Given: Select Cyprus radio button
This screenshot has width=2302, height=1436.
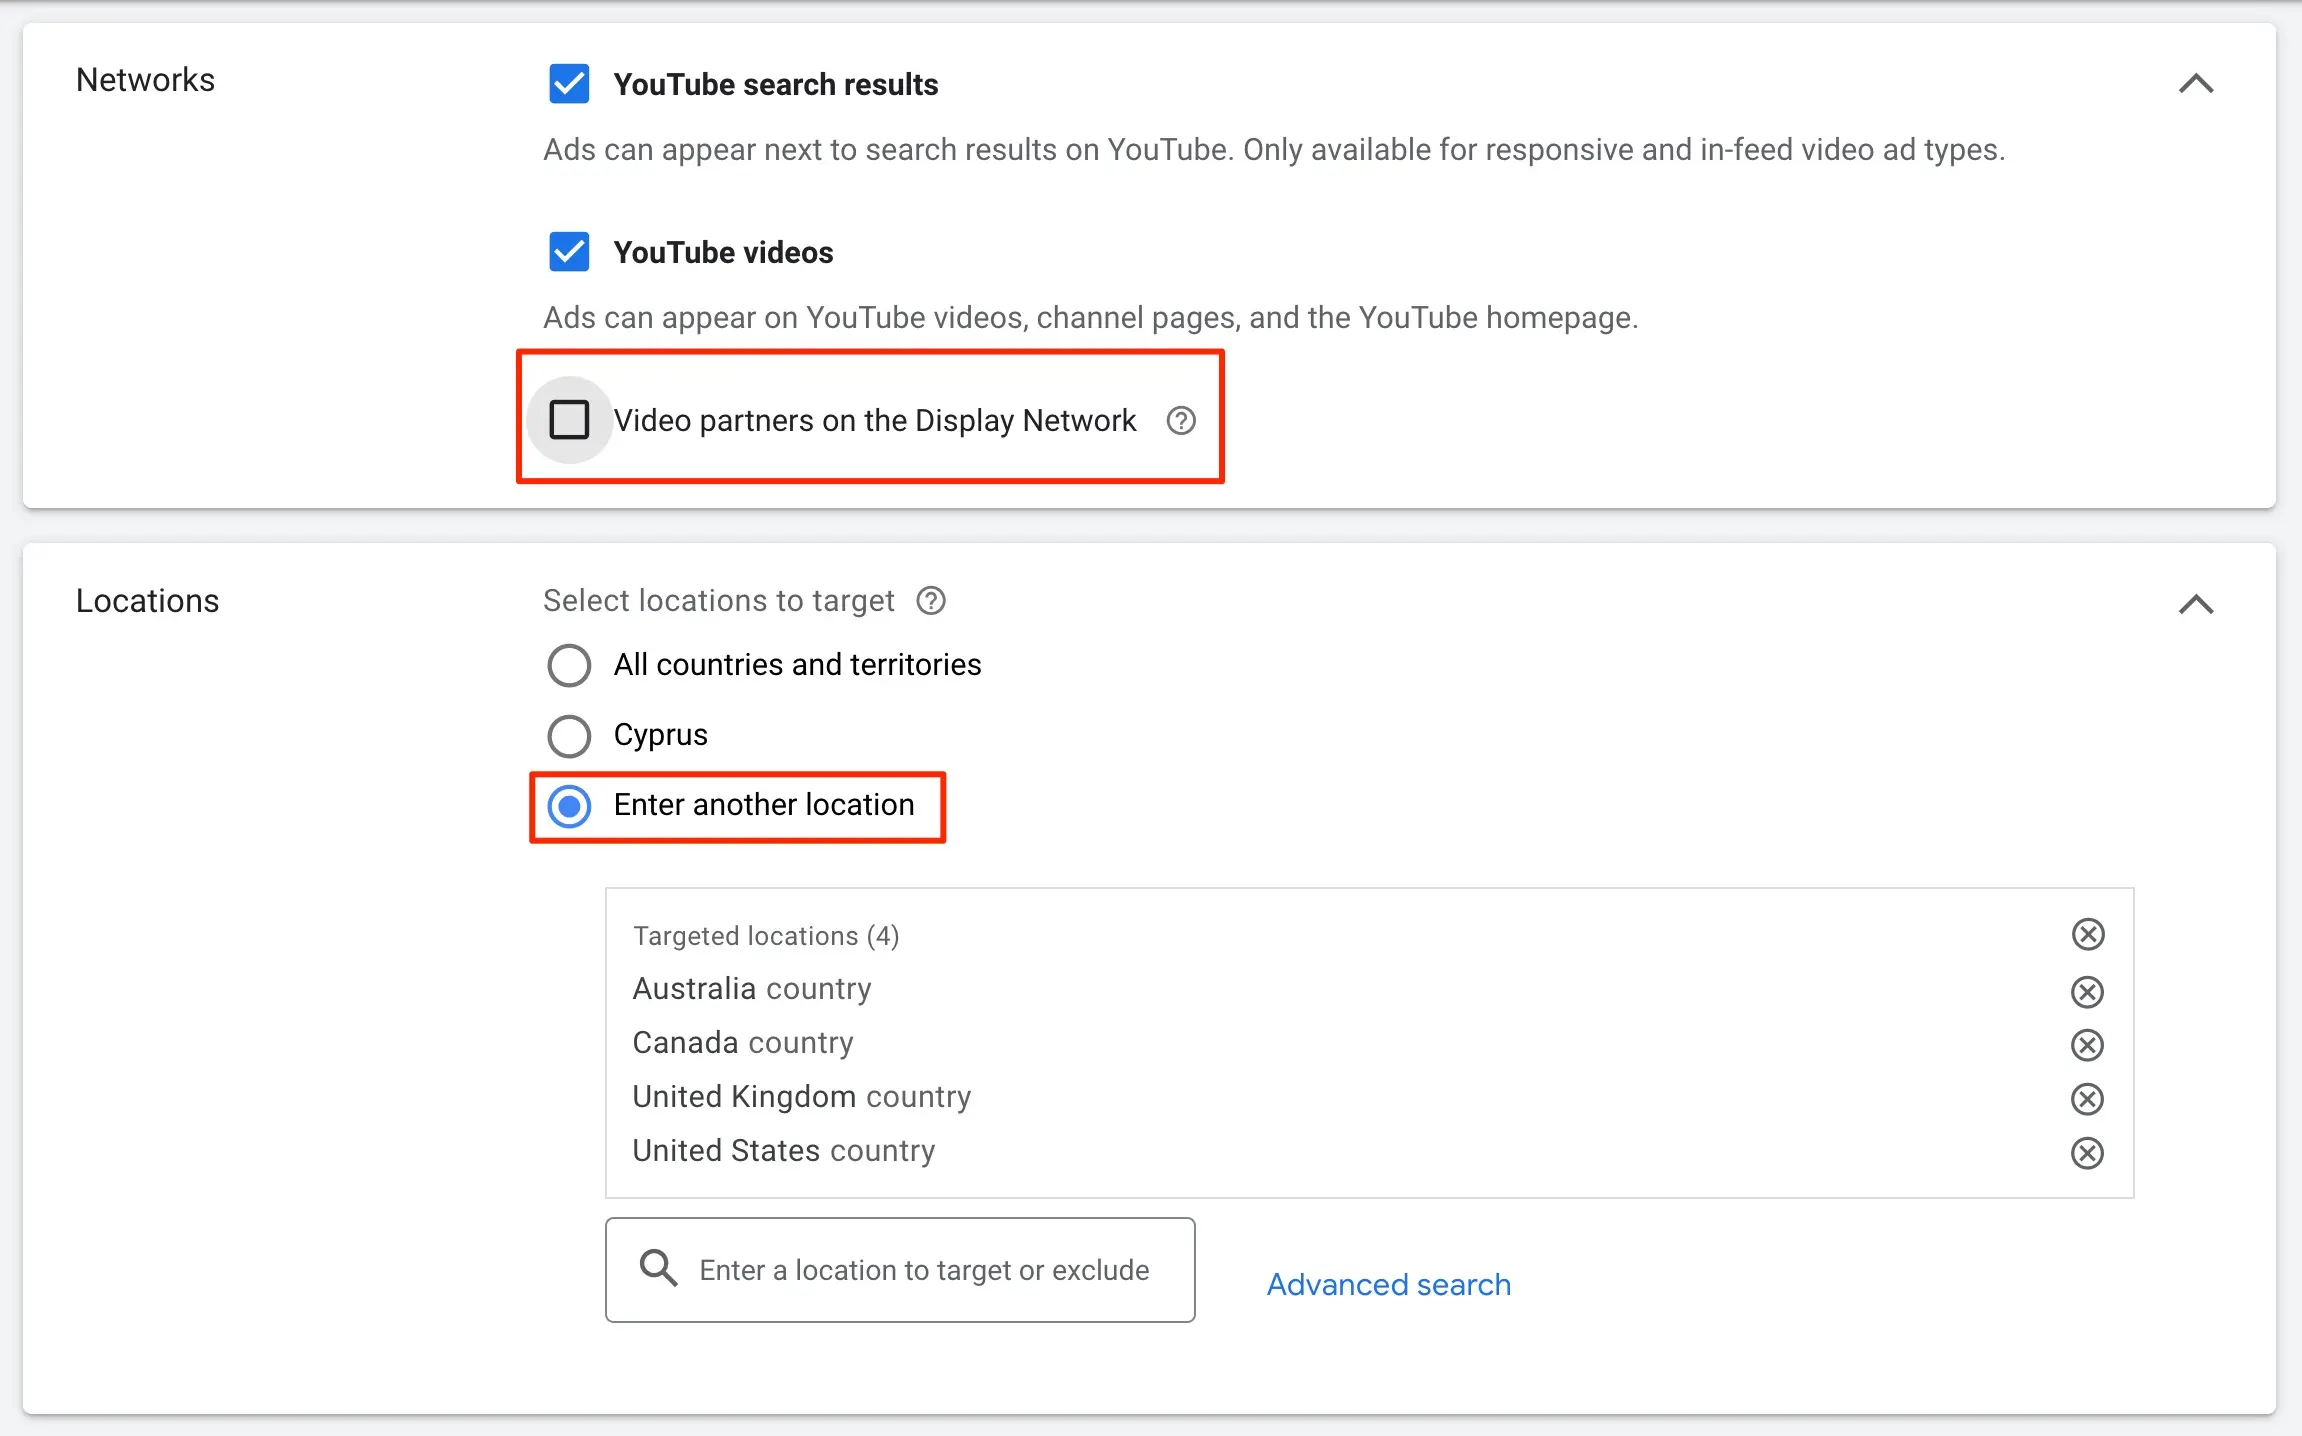Looking at the screenshot, I should coord(567,735).
